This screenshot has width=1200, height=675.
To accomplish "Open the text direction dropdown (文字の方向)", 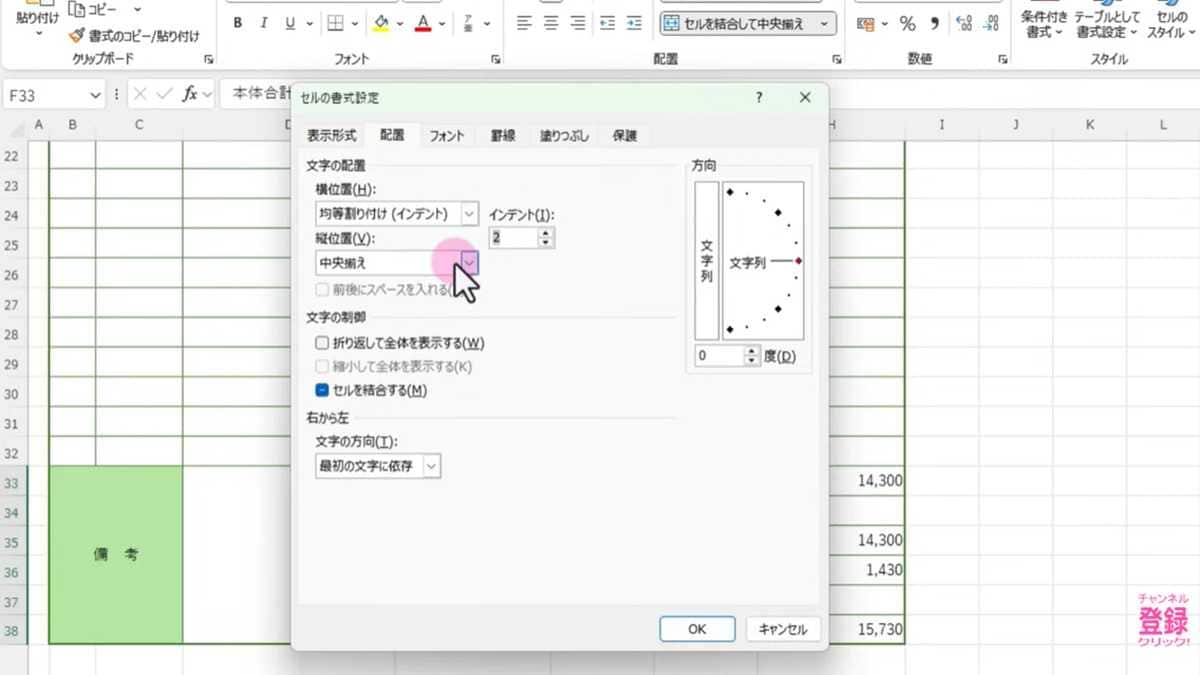I will tap(431, 466).
